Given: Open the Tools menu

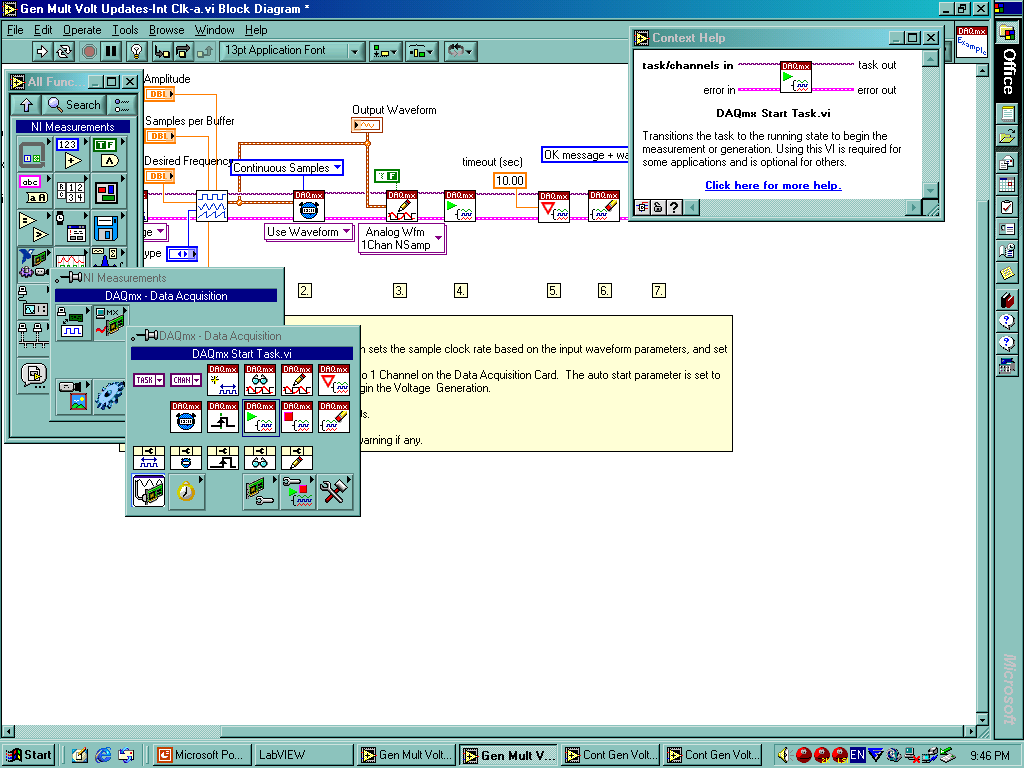Looking at the screenshot, I should 125,30.
